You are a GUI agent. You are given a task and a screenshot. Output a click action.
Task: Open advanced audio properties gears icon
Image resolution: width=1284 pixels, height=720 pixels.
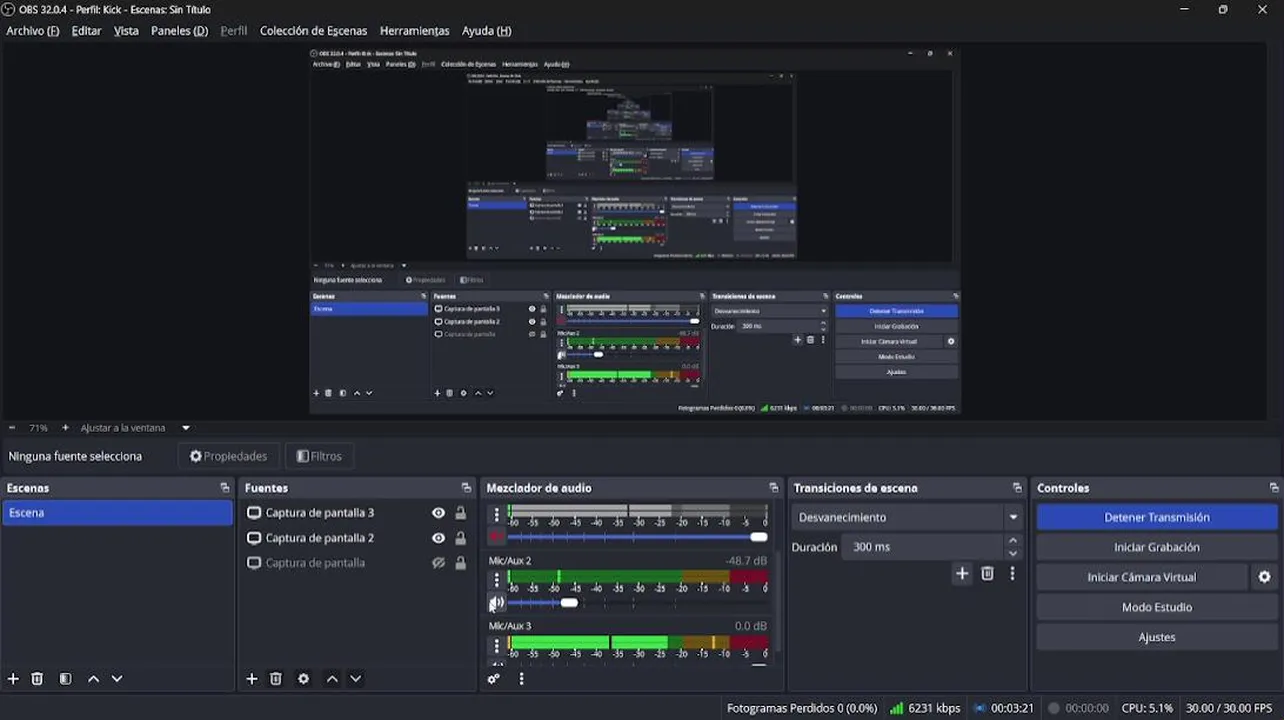[x=493, y=678]
